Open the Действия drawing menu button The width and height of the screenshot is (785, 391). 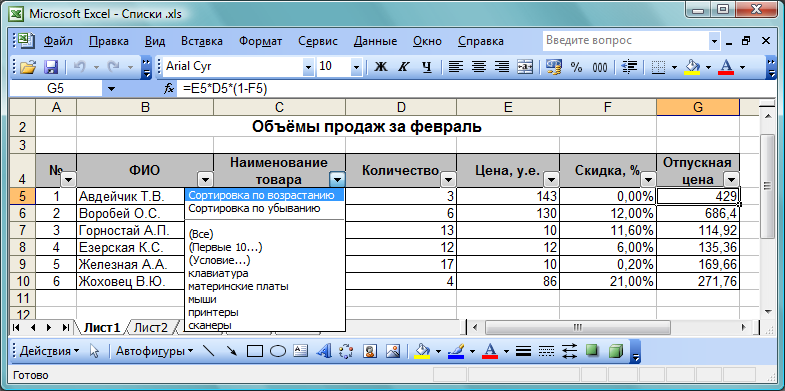pos(49,351)
